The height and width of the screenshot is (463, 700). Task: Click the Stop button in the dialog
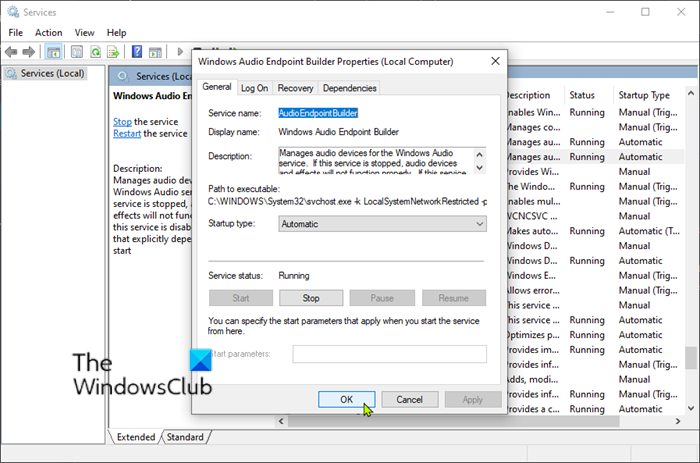[311, 298]
